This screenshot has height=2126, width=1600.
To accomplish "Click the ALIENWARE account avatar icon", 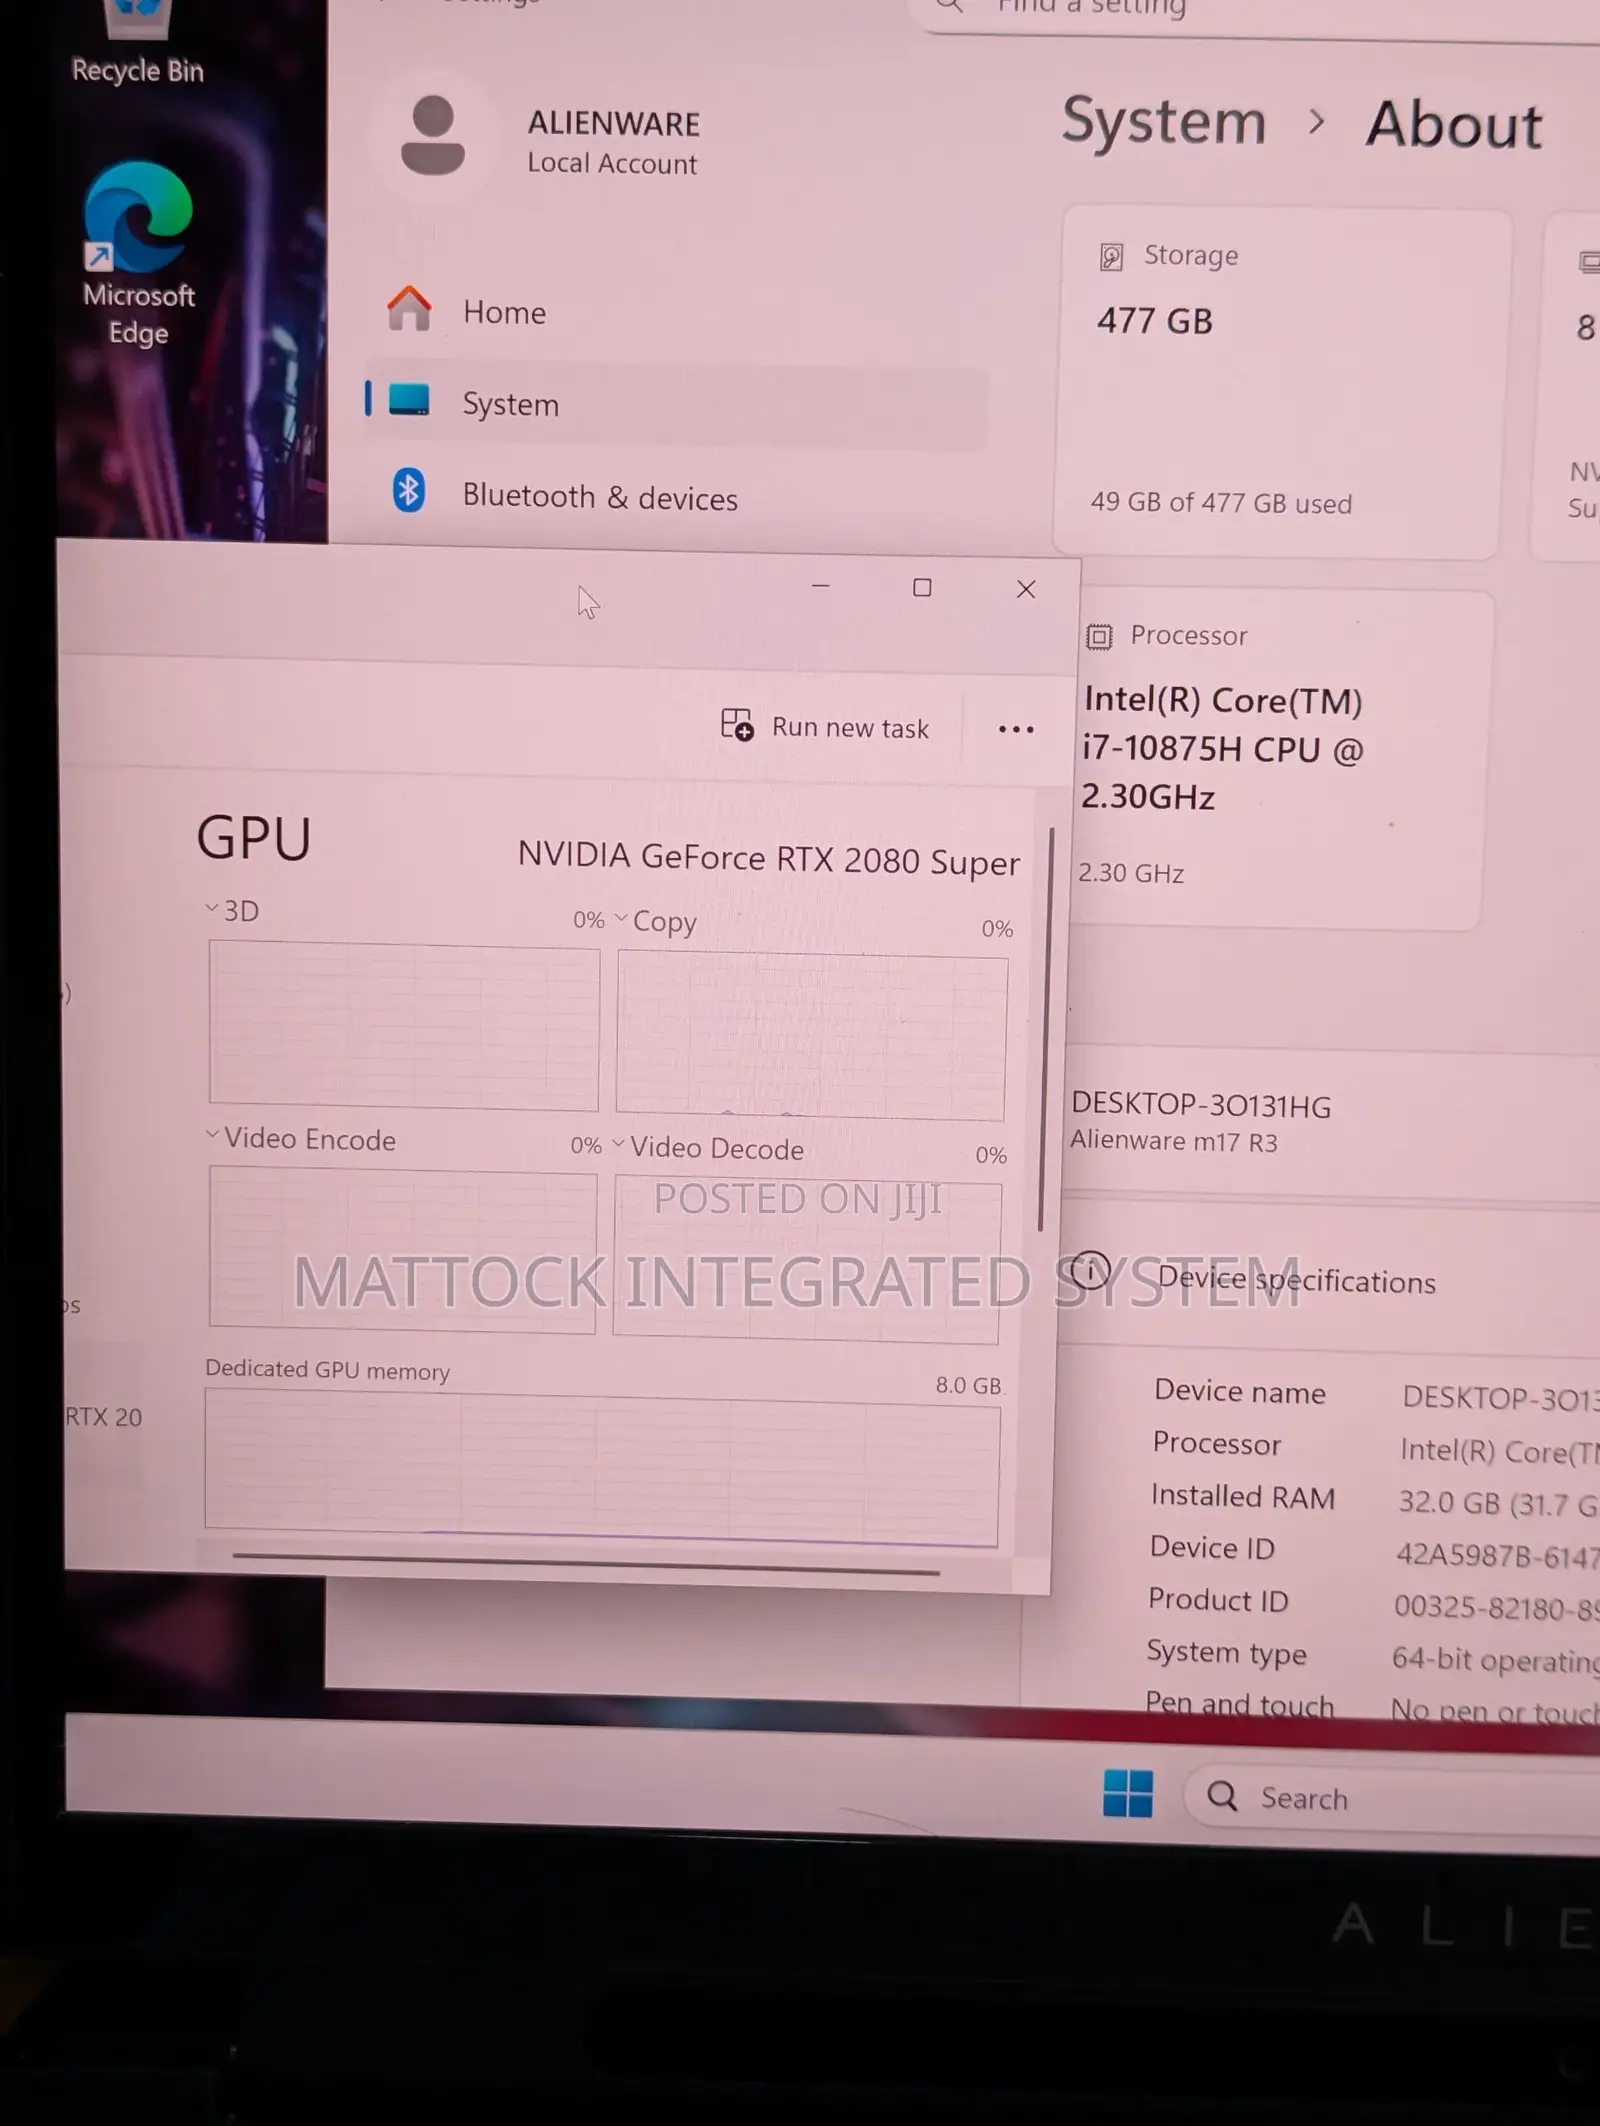I will point(433,136).
